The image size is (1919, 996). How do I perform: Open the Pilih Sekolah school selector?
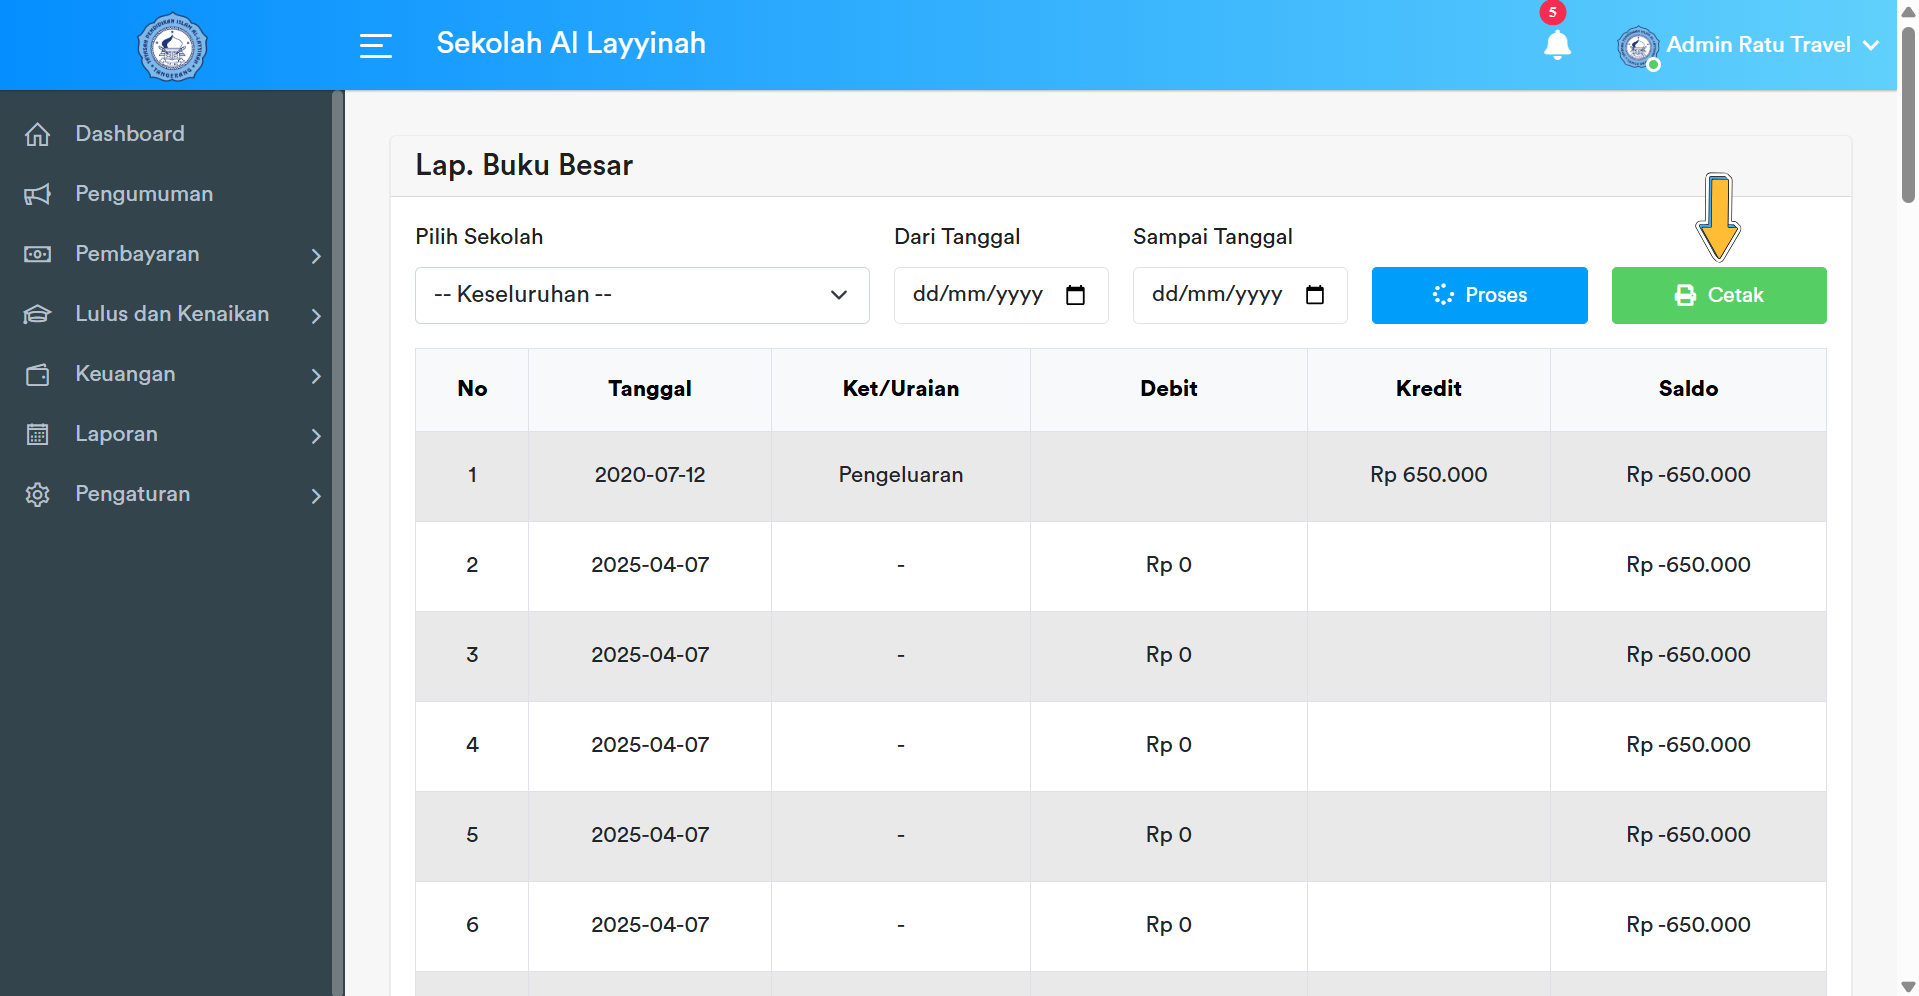641,294
